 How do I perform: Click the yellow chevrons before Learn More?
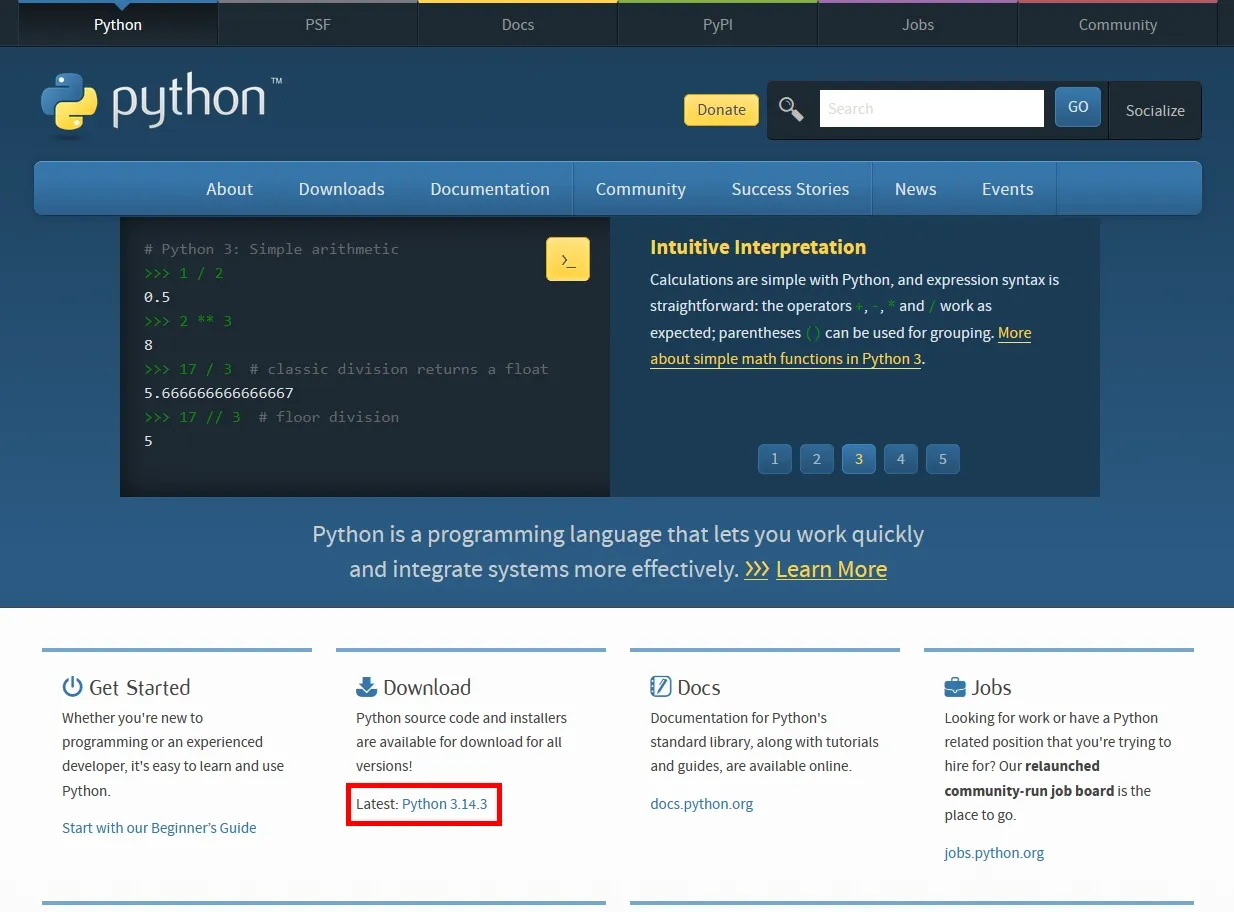756,569
